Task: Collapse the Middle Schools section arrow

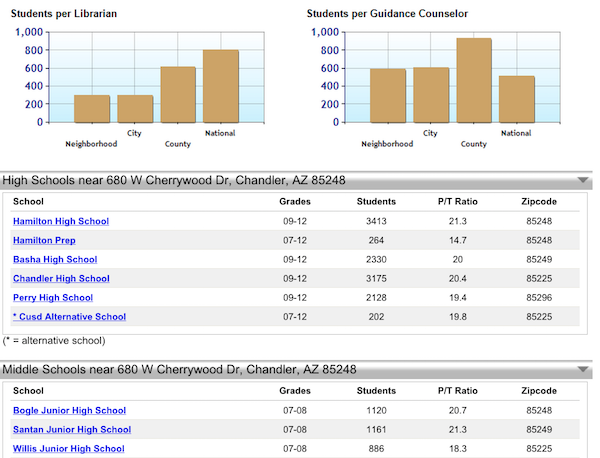Action: click(x=582, y=369)
